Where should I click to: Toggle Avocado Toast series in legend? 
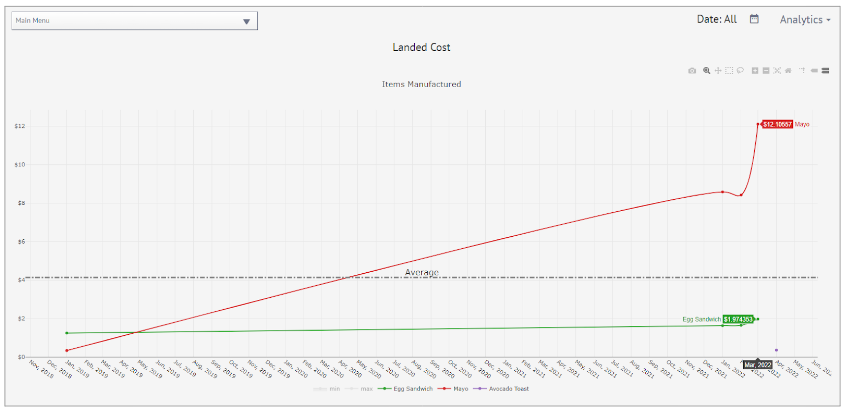503,388
